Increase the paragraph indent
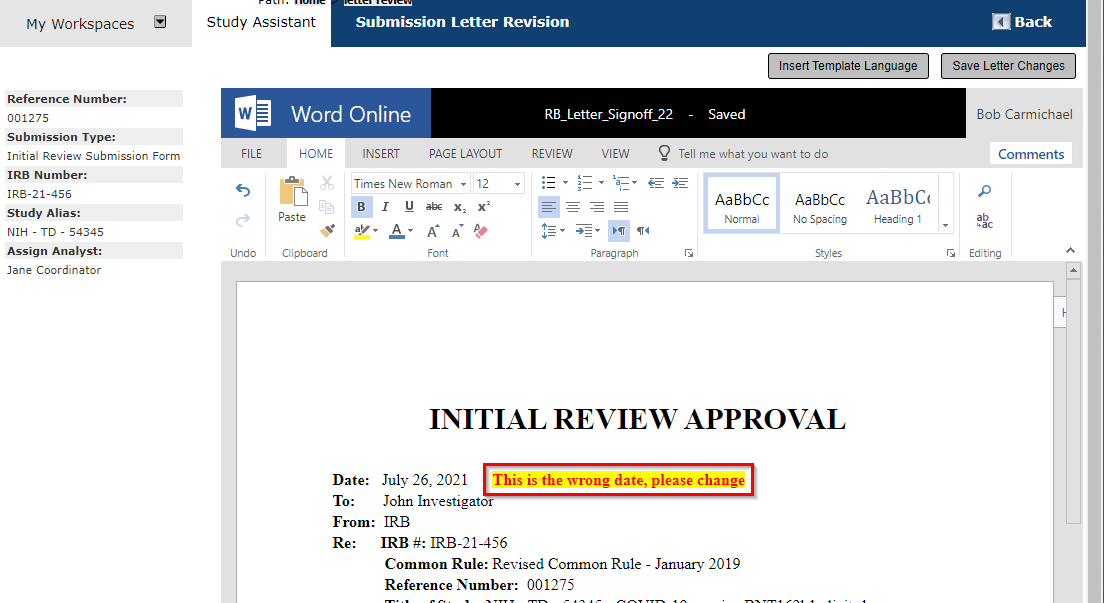 [x=680, y=183]
